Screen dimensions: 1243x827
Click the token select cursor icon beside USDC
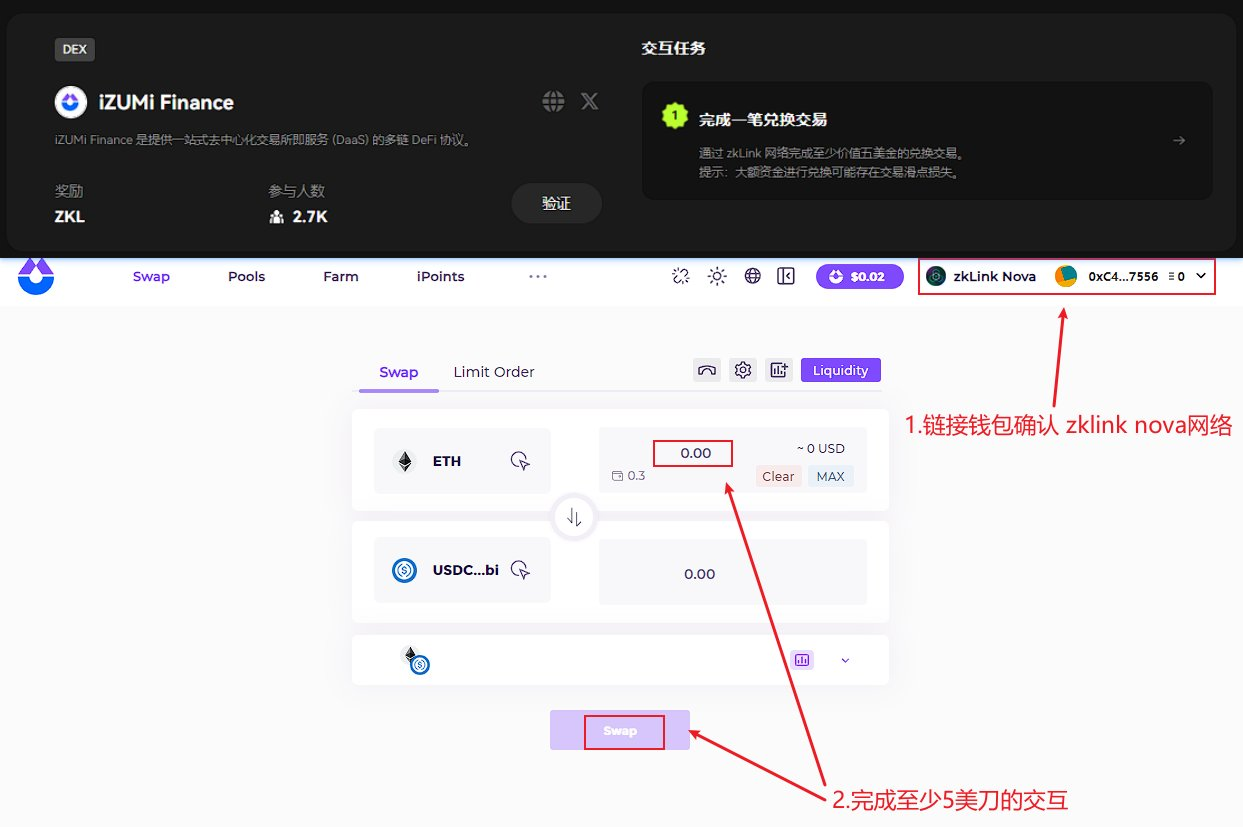pos(520,570)
